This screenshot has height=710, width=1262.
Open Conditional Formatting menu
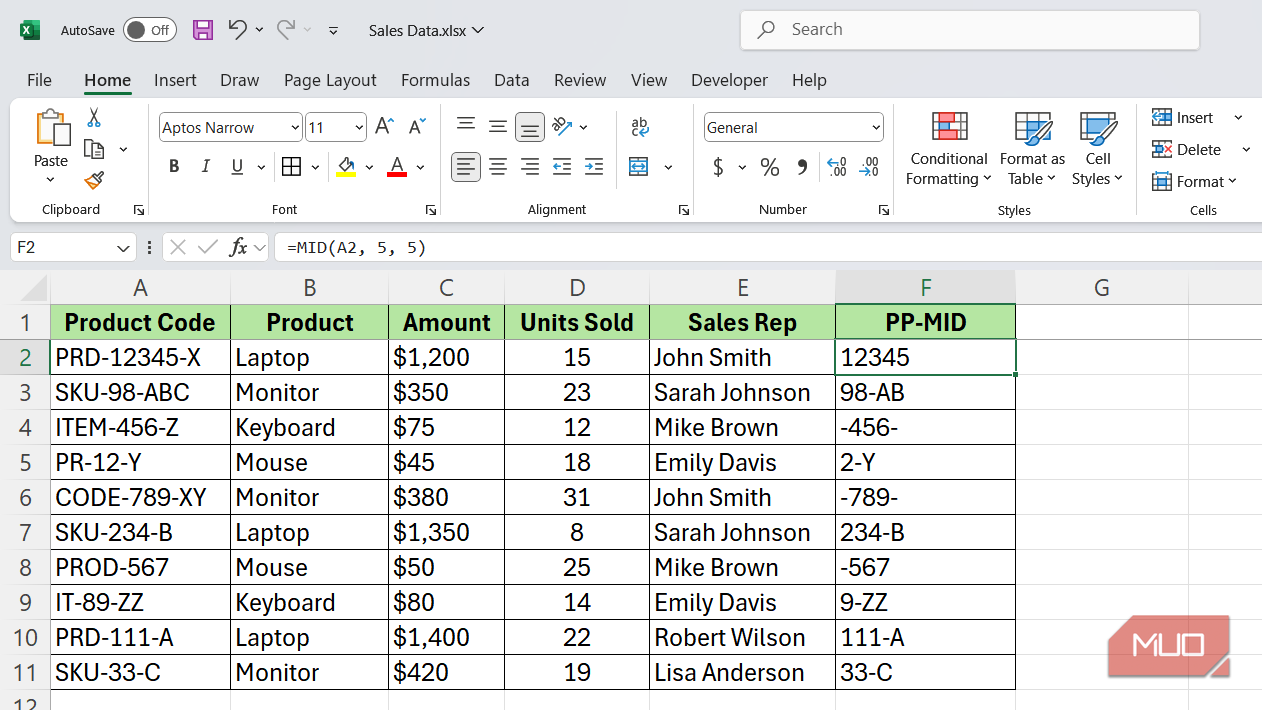(949, 149)
